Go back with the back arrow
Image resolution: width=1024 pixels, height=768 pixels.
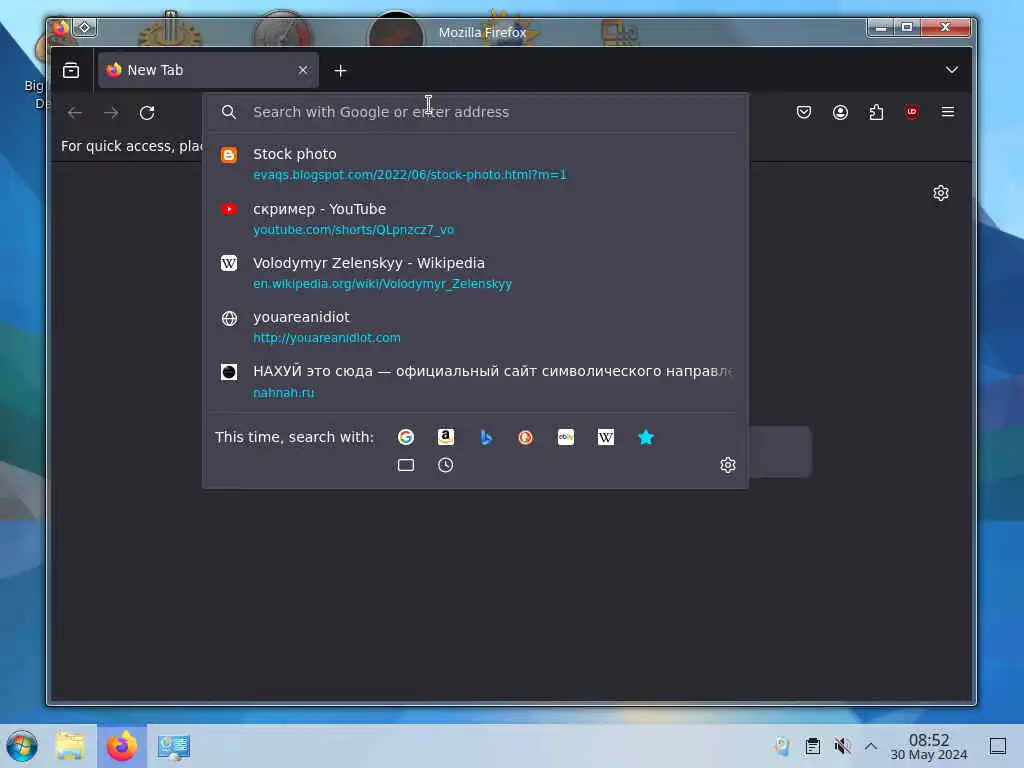click(74, 112)
